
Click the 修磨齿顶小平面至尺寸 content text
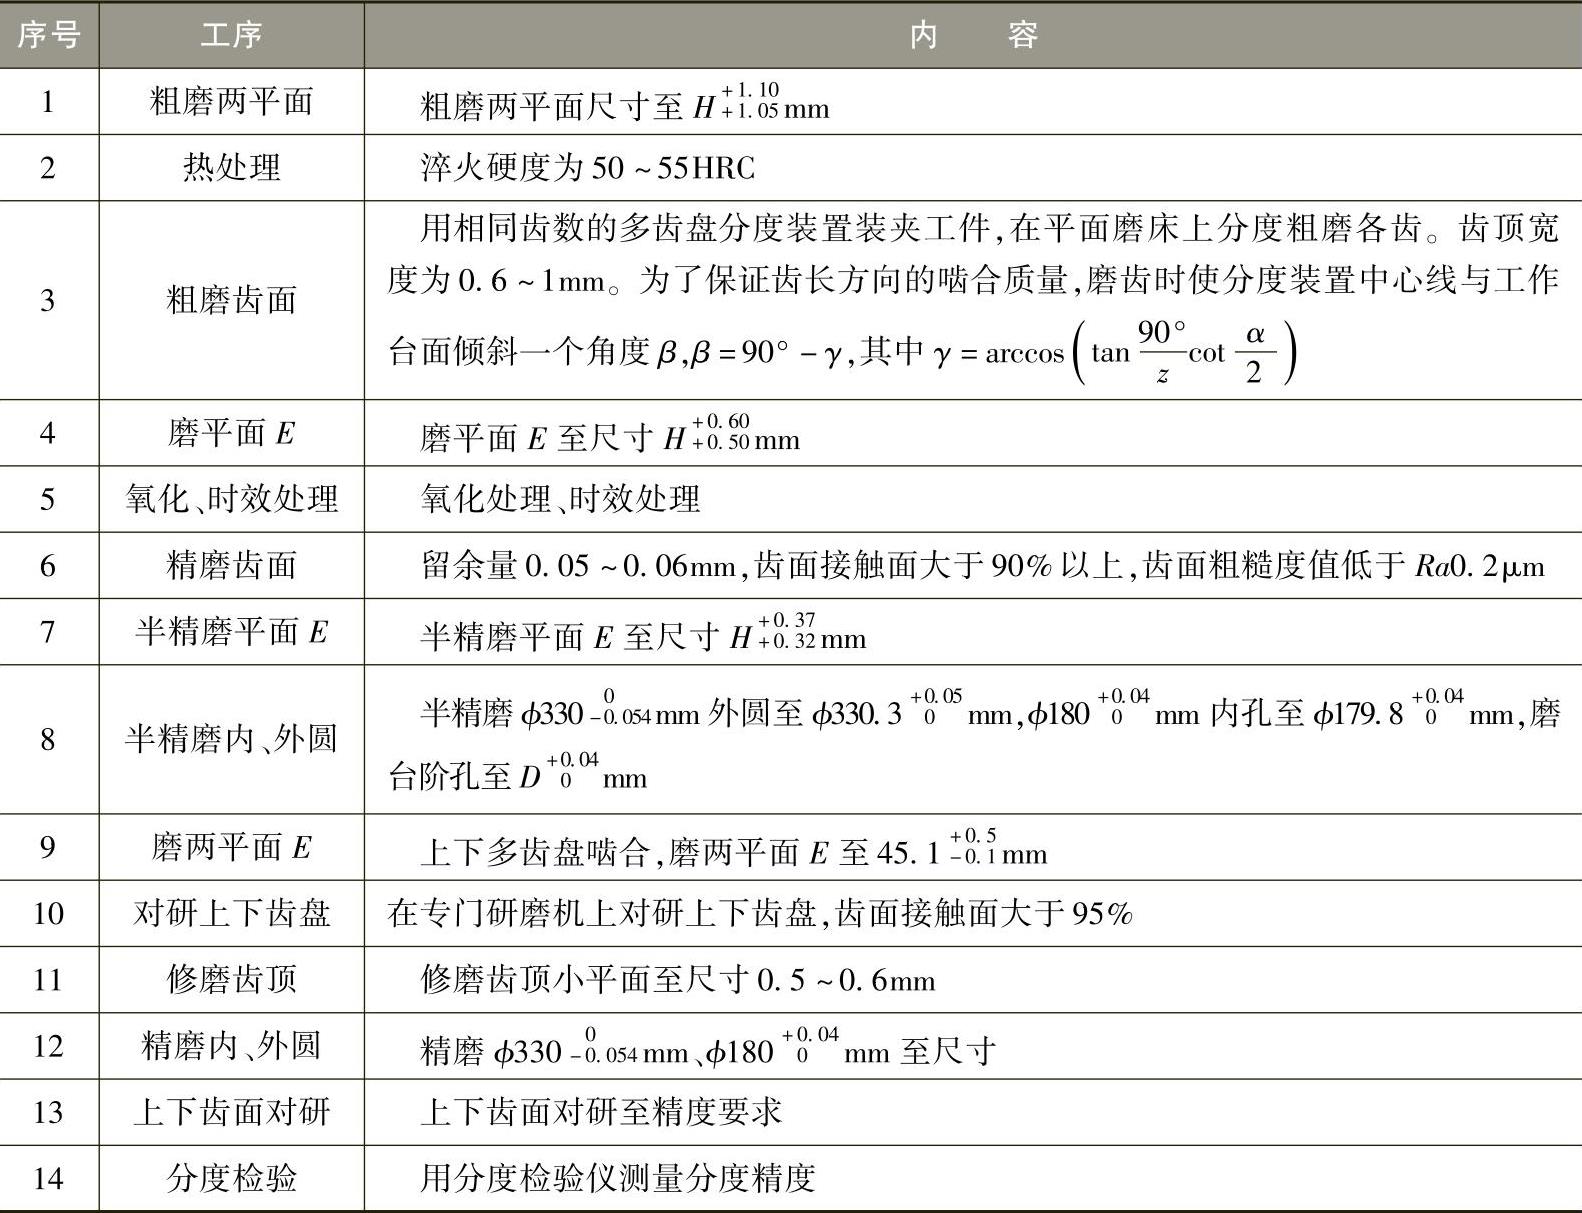[x=678, y=980]
